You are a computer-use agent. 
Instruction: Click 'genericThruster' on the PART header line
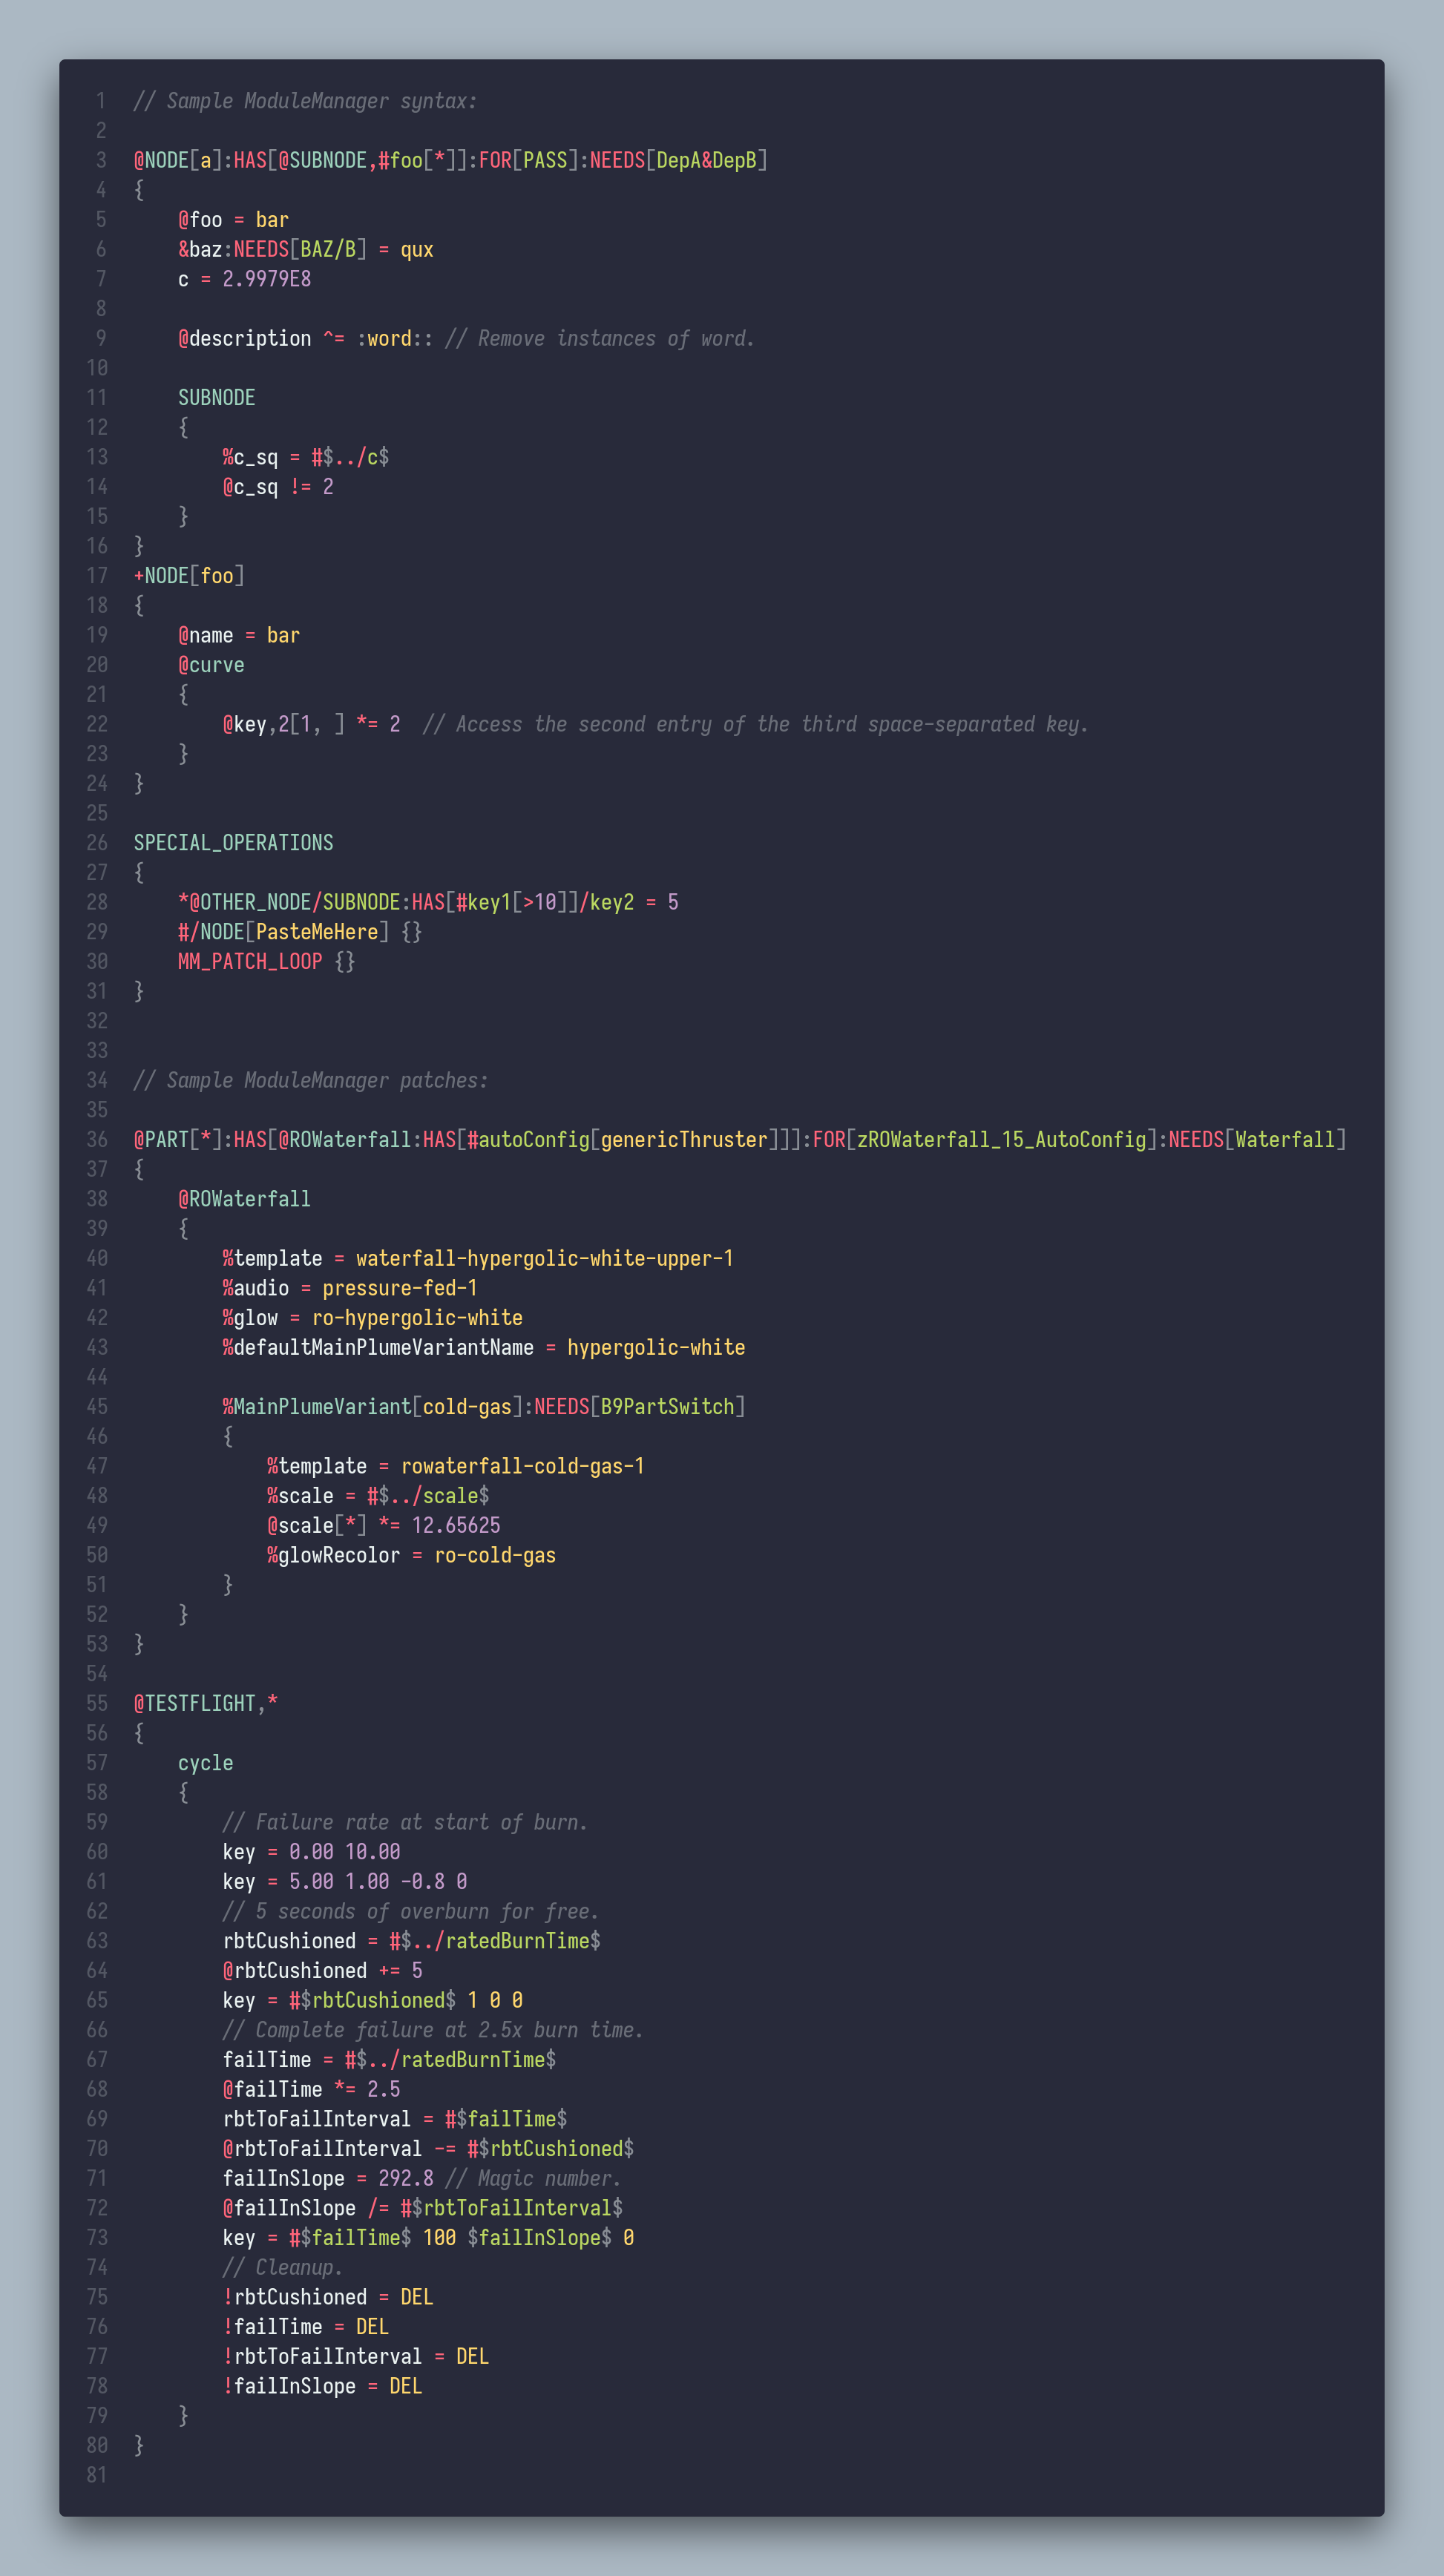coord(684,1139)
